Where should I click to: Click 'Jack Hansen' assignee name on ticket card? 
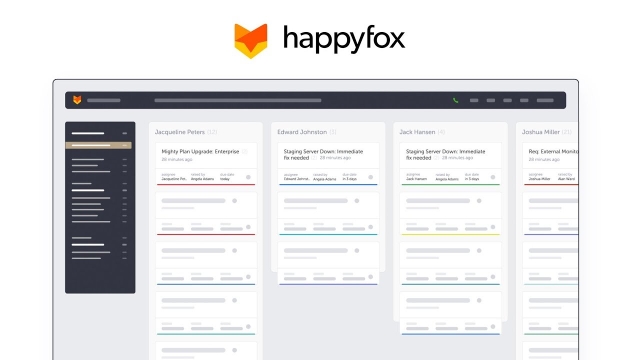pyautogui.click(x=416, y=179)
